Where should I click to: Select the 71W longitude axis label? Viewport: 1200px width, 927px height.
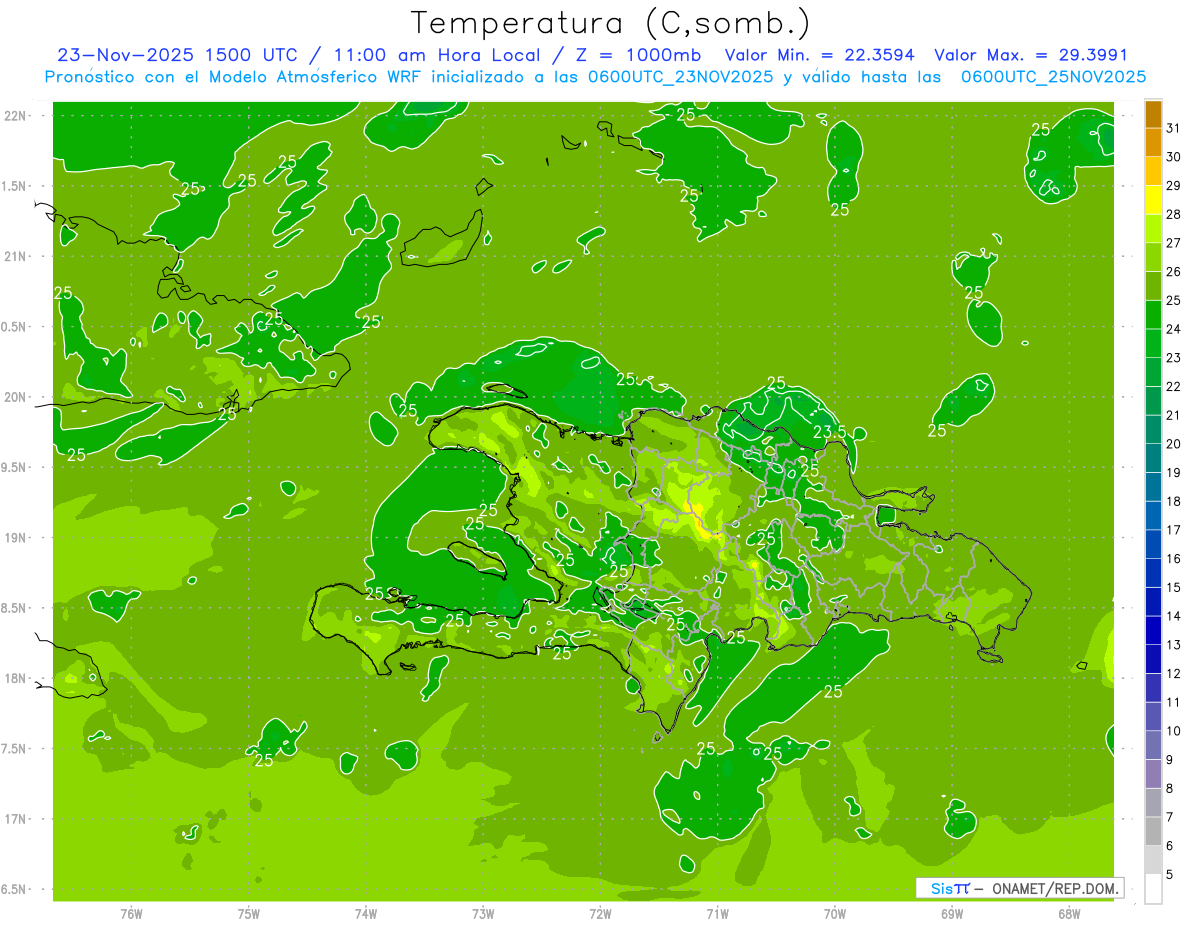pyautogui.click(x=717, y=913)
